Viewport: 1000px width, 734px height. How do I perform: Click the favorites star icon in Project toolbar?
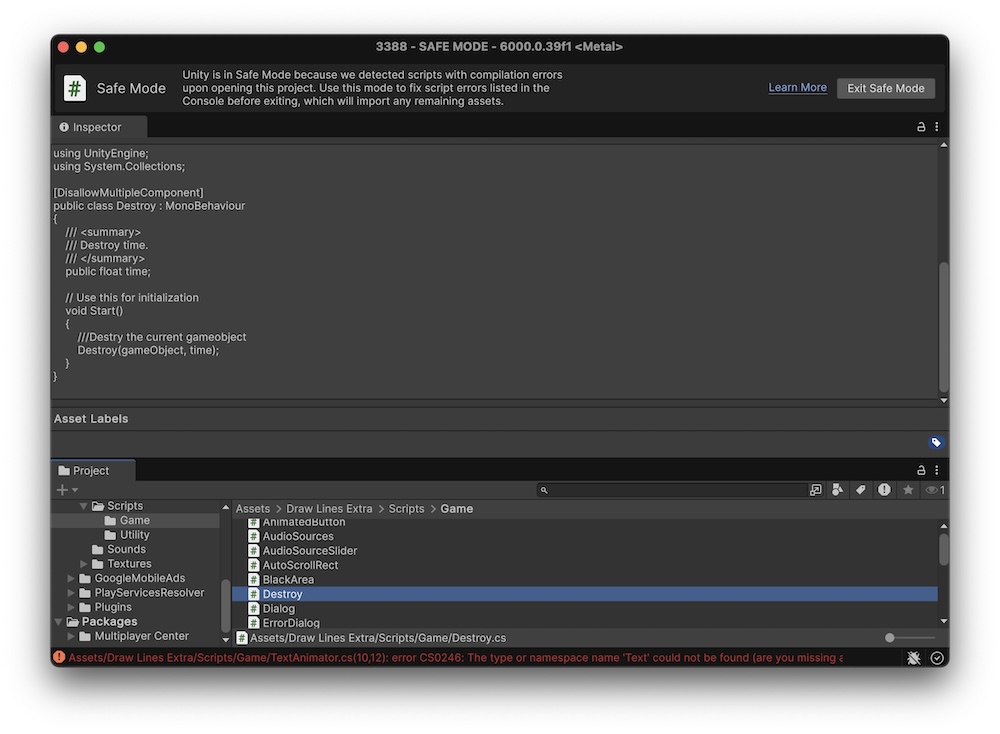pyautogui.click(x=908, y=490)
